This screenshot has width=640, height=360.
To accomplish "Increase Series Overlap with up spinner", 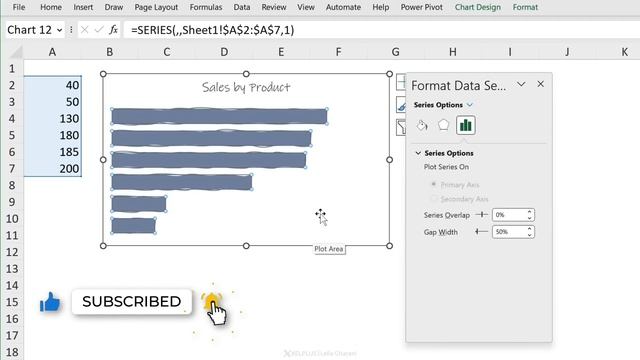I will pos(529,212).
